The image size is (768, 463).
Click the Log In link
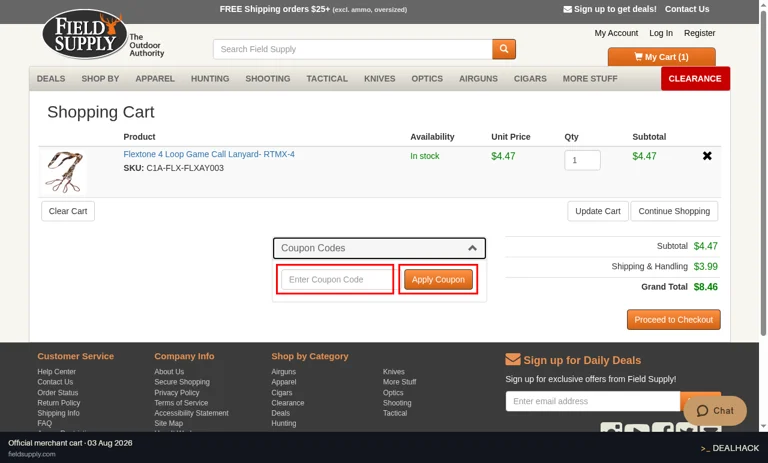pos(661,33)
